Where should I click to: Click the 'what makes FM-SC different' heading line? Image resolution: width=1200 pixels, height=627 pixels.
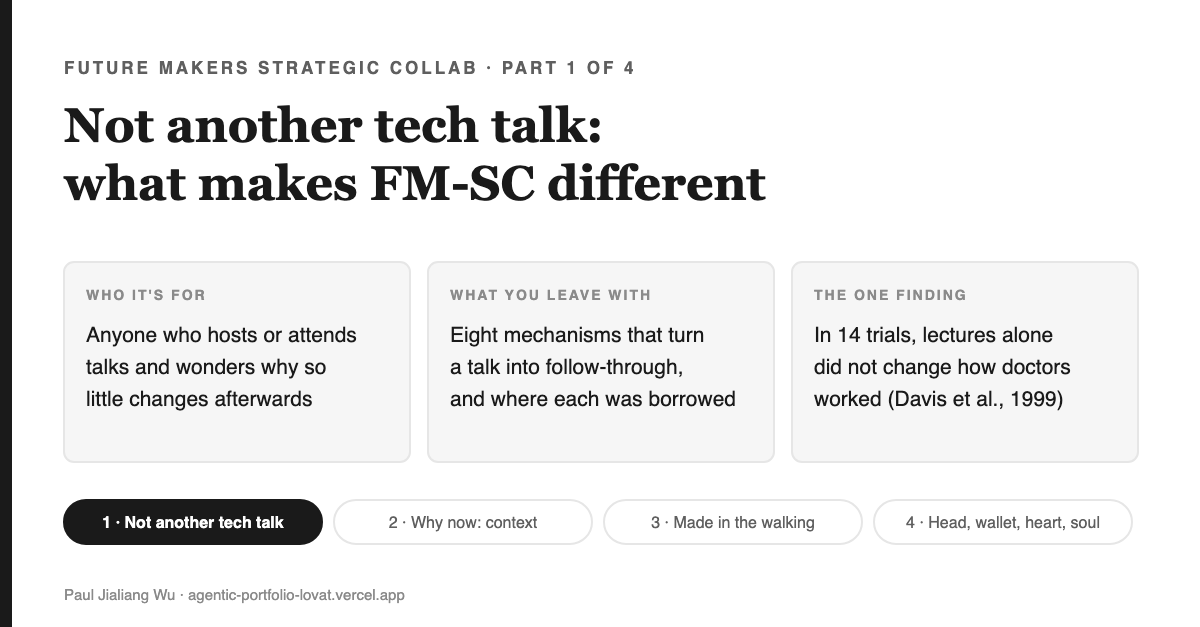coord(415,183)
